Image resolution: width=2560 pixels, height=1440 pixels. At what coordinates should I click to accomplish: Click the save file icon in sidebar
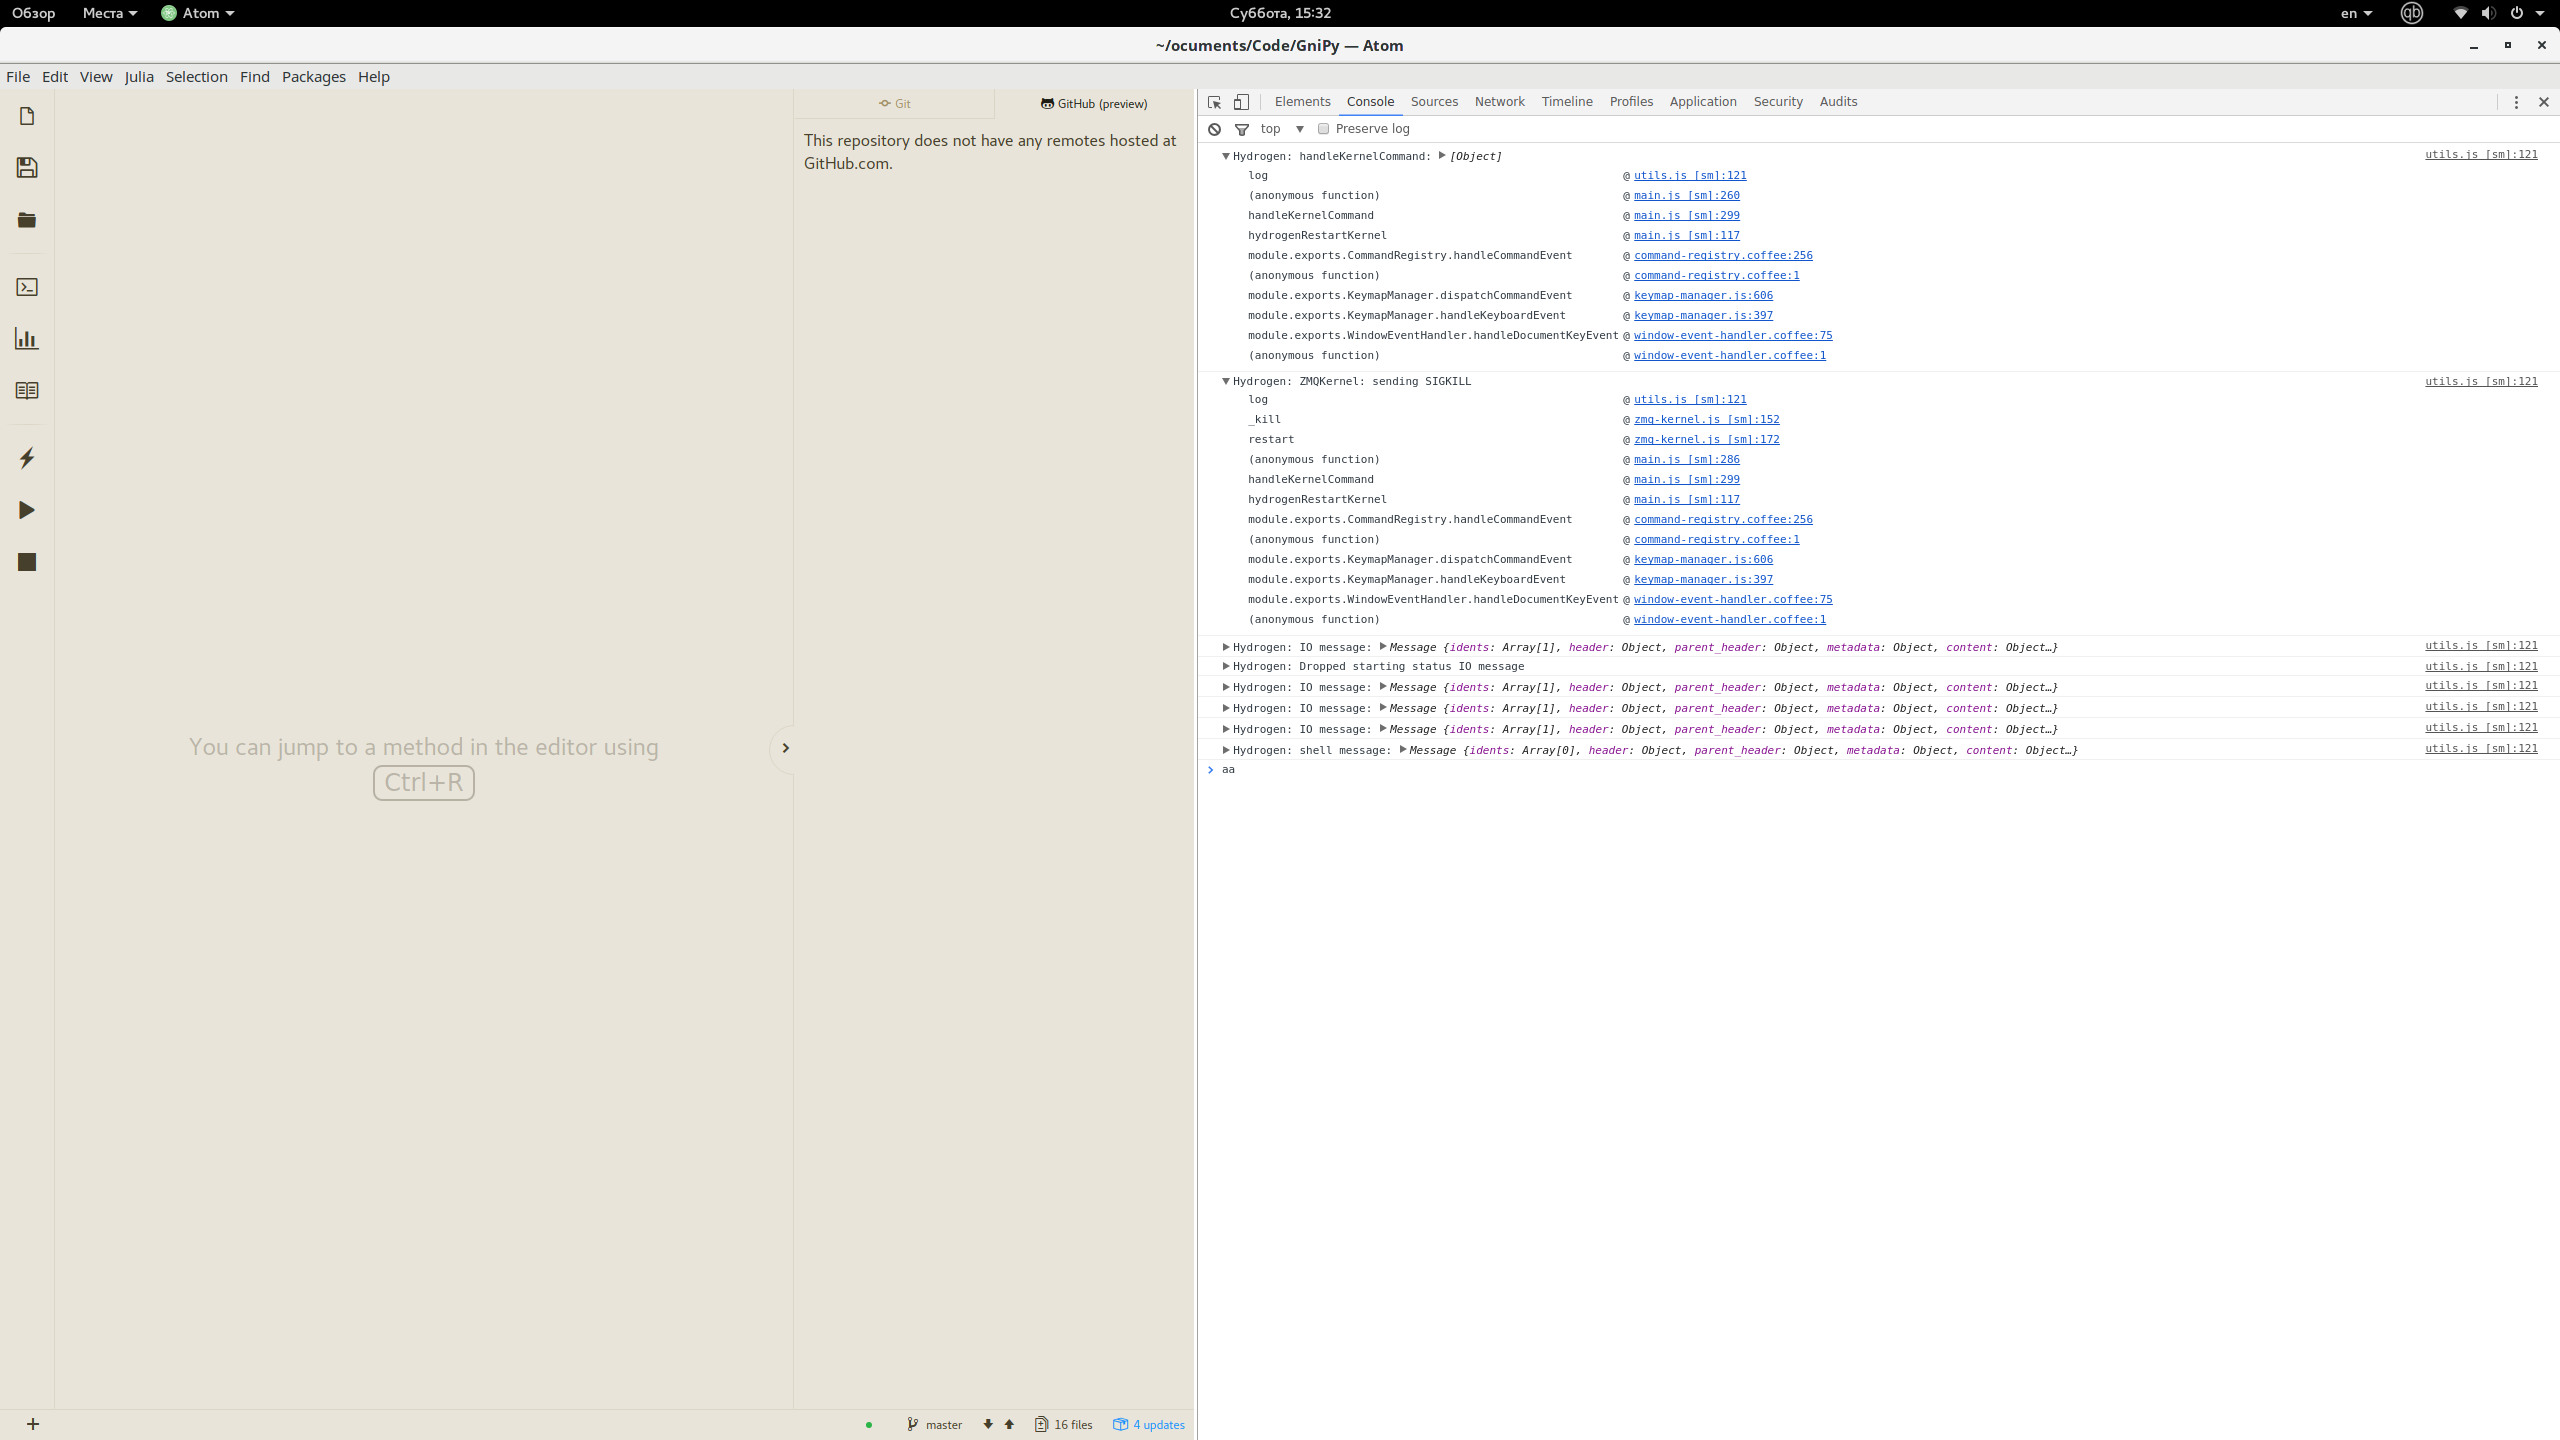click(x=26, y=166)
